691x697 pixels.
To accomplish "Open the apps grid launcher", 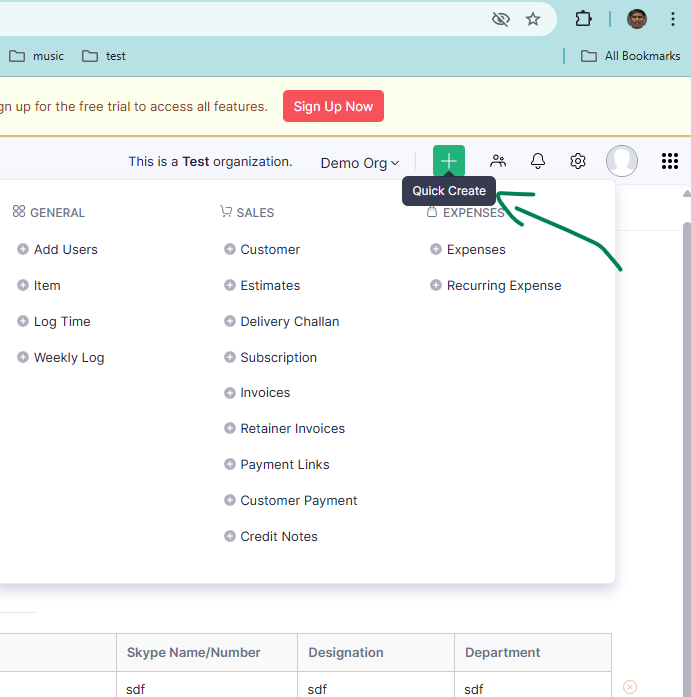I will (x=670, y=161).
